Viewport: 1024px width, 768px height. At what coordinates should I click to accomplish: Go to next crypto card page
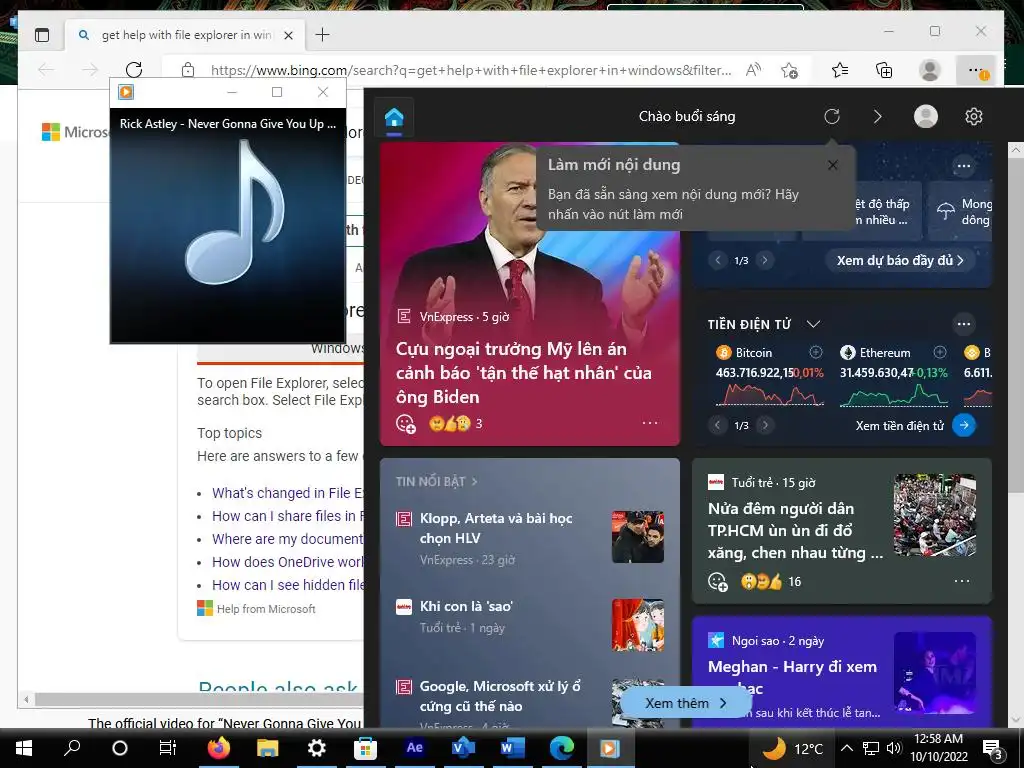point(765,425)
